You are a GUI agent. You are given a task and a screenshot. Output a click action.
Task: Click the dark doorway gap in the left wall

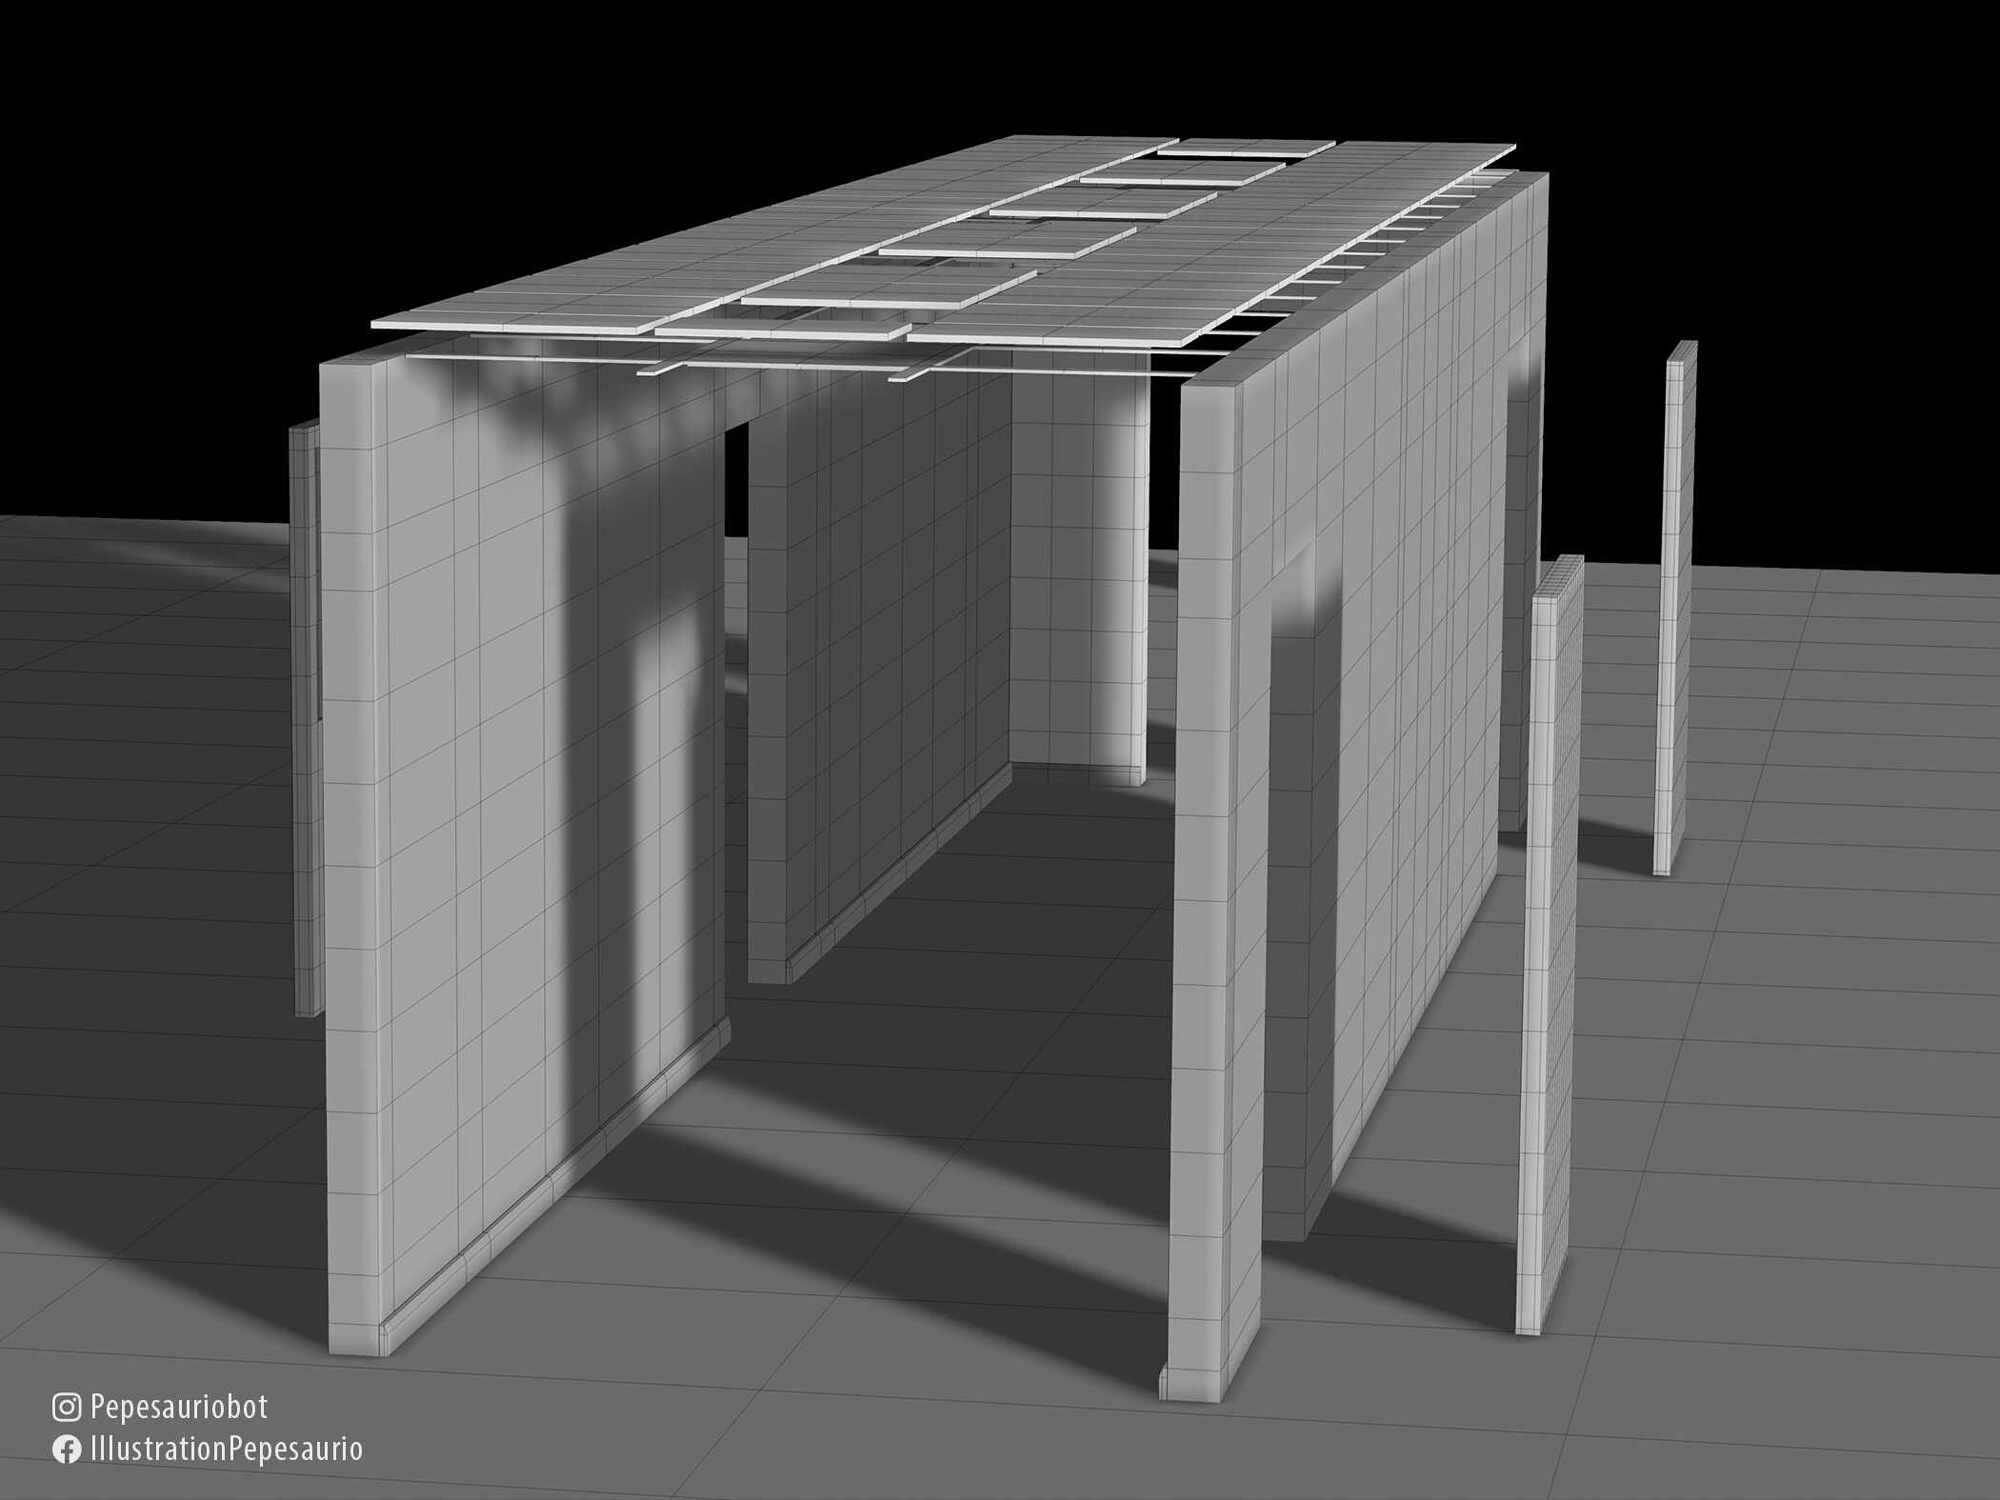pos(738,480)
